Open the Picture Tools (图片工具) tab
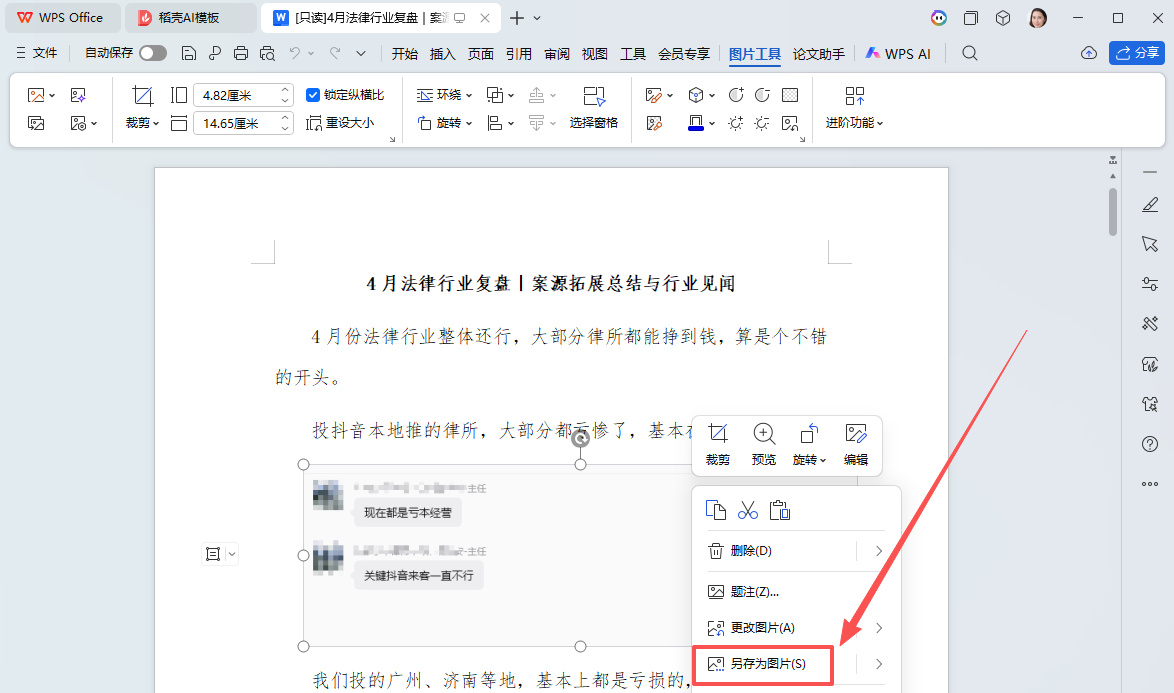Screen dimensions: 1174x693 [754, 54]
